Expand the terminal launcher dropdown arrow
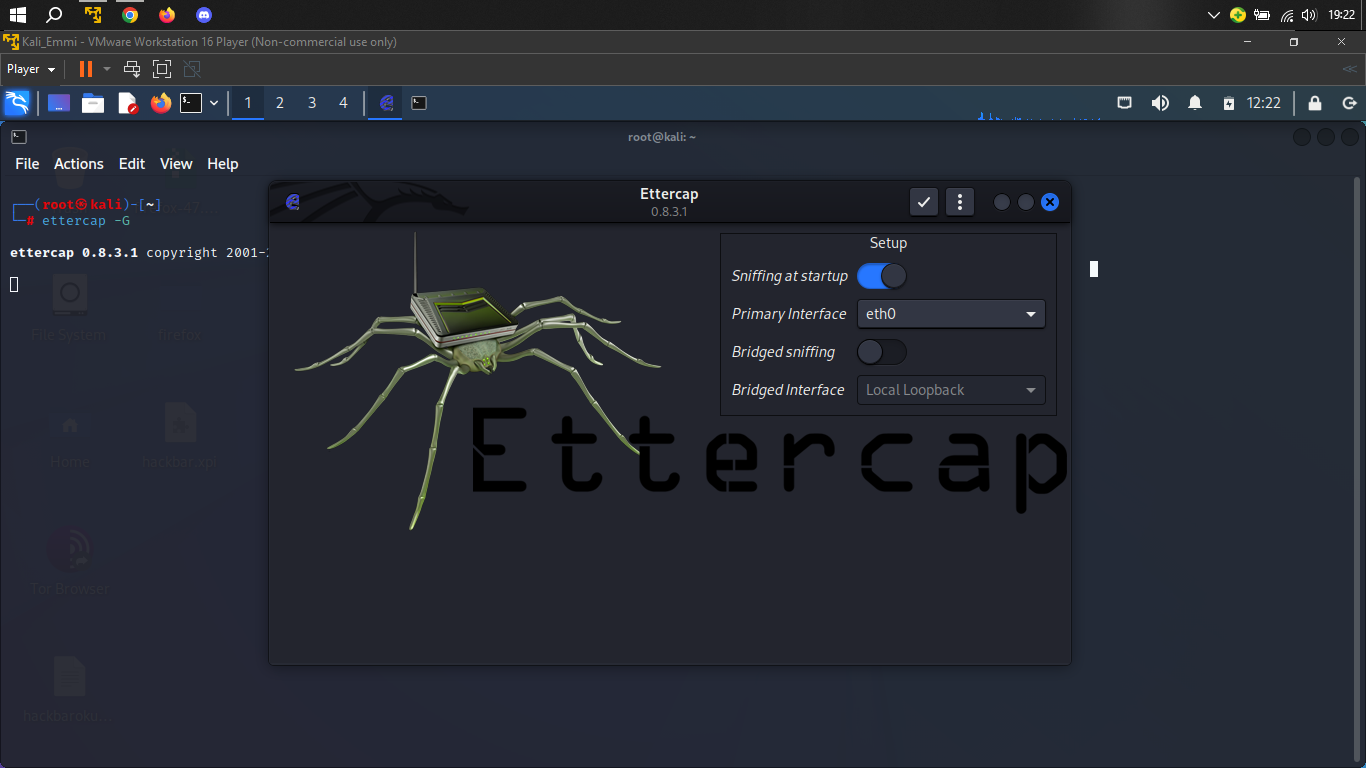1366x768 pixels. click(214, 103)
